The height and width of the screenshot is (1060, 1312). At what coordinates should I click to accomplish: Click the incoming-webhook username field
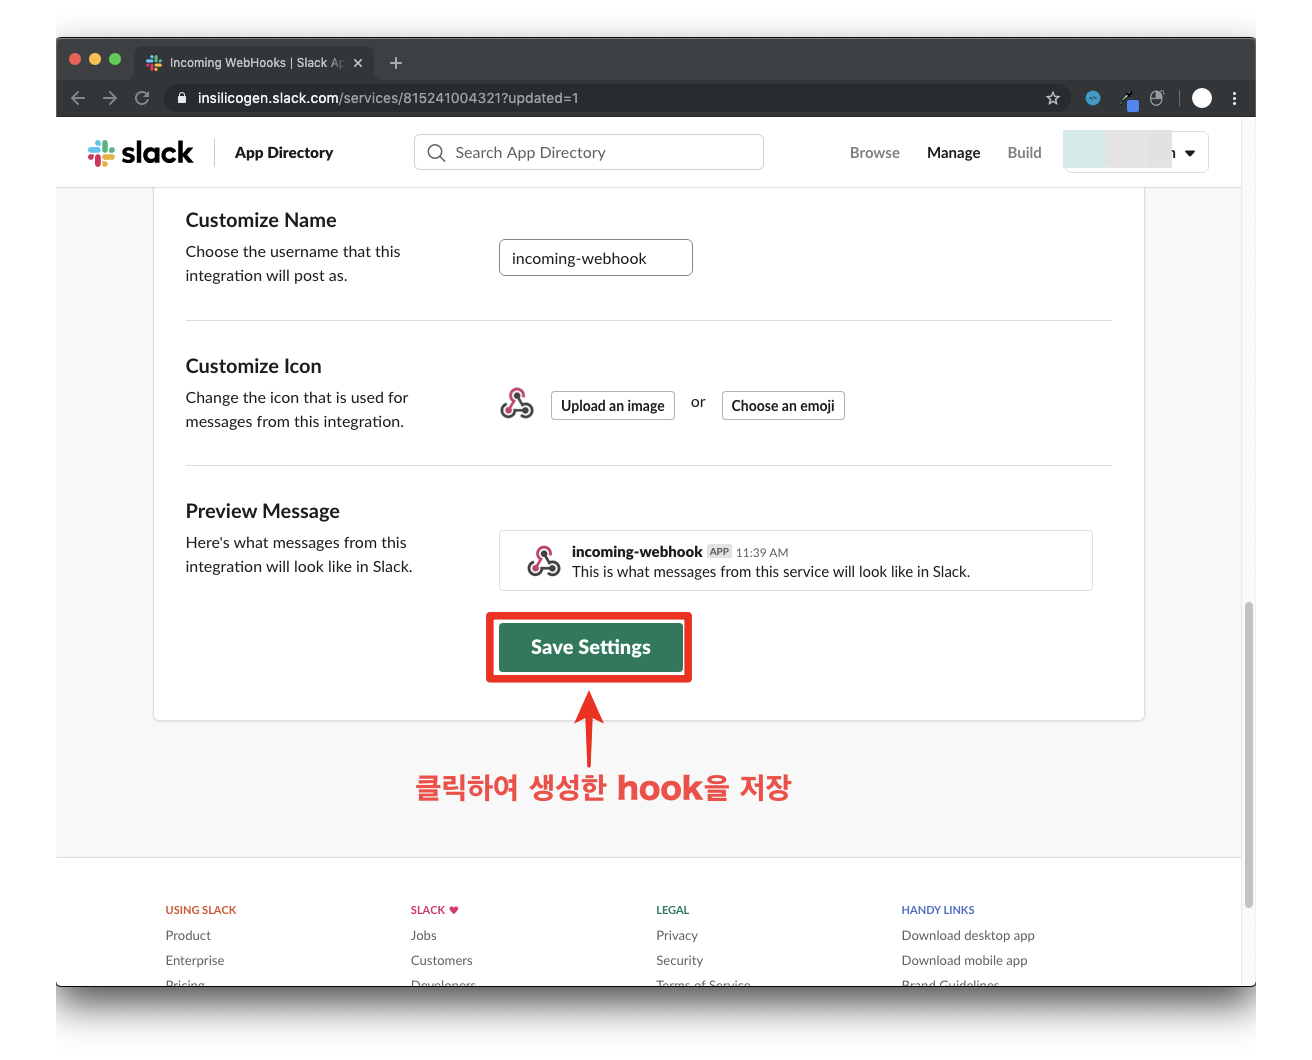click(x=596, y=258)
